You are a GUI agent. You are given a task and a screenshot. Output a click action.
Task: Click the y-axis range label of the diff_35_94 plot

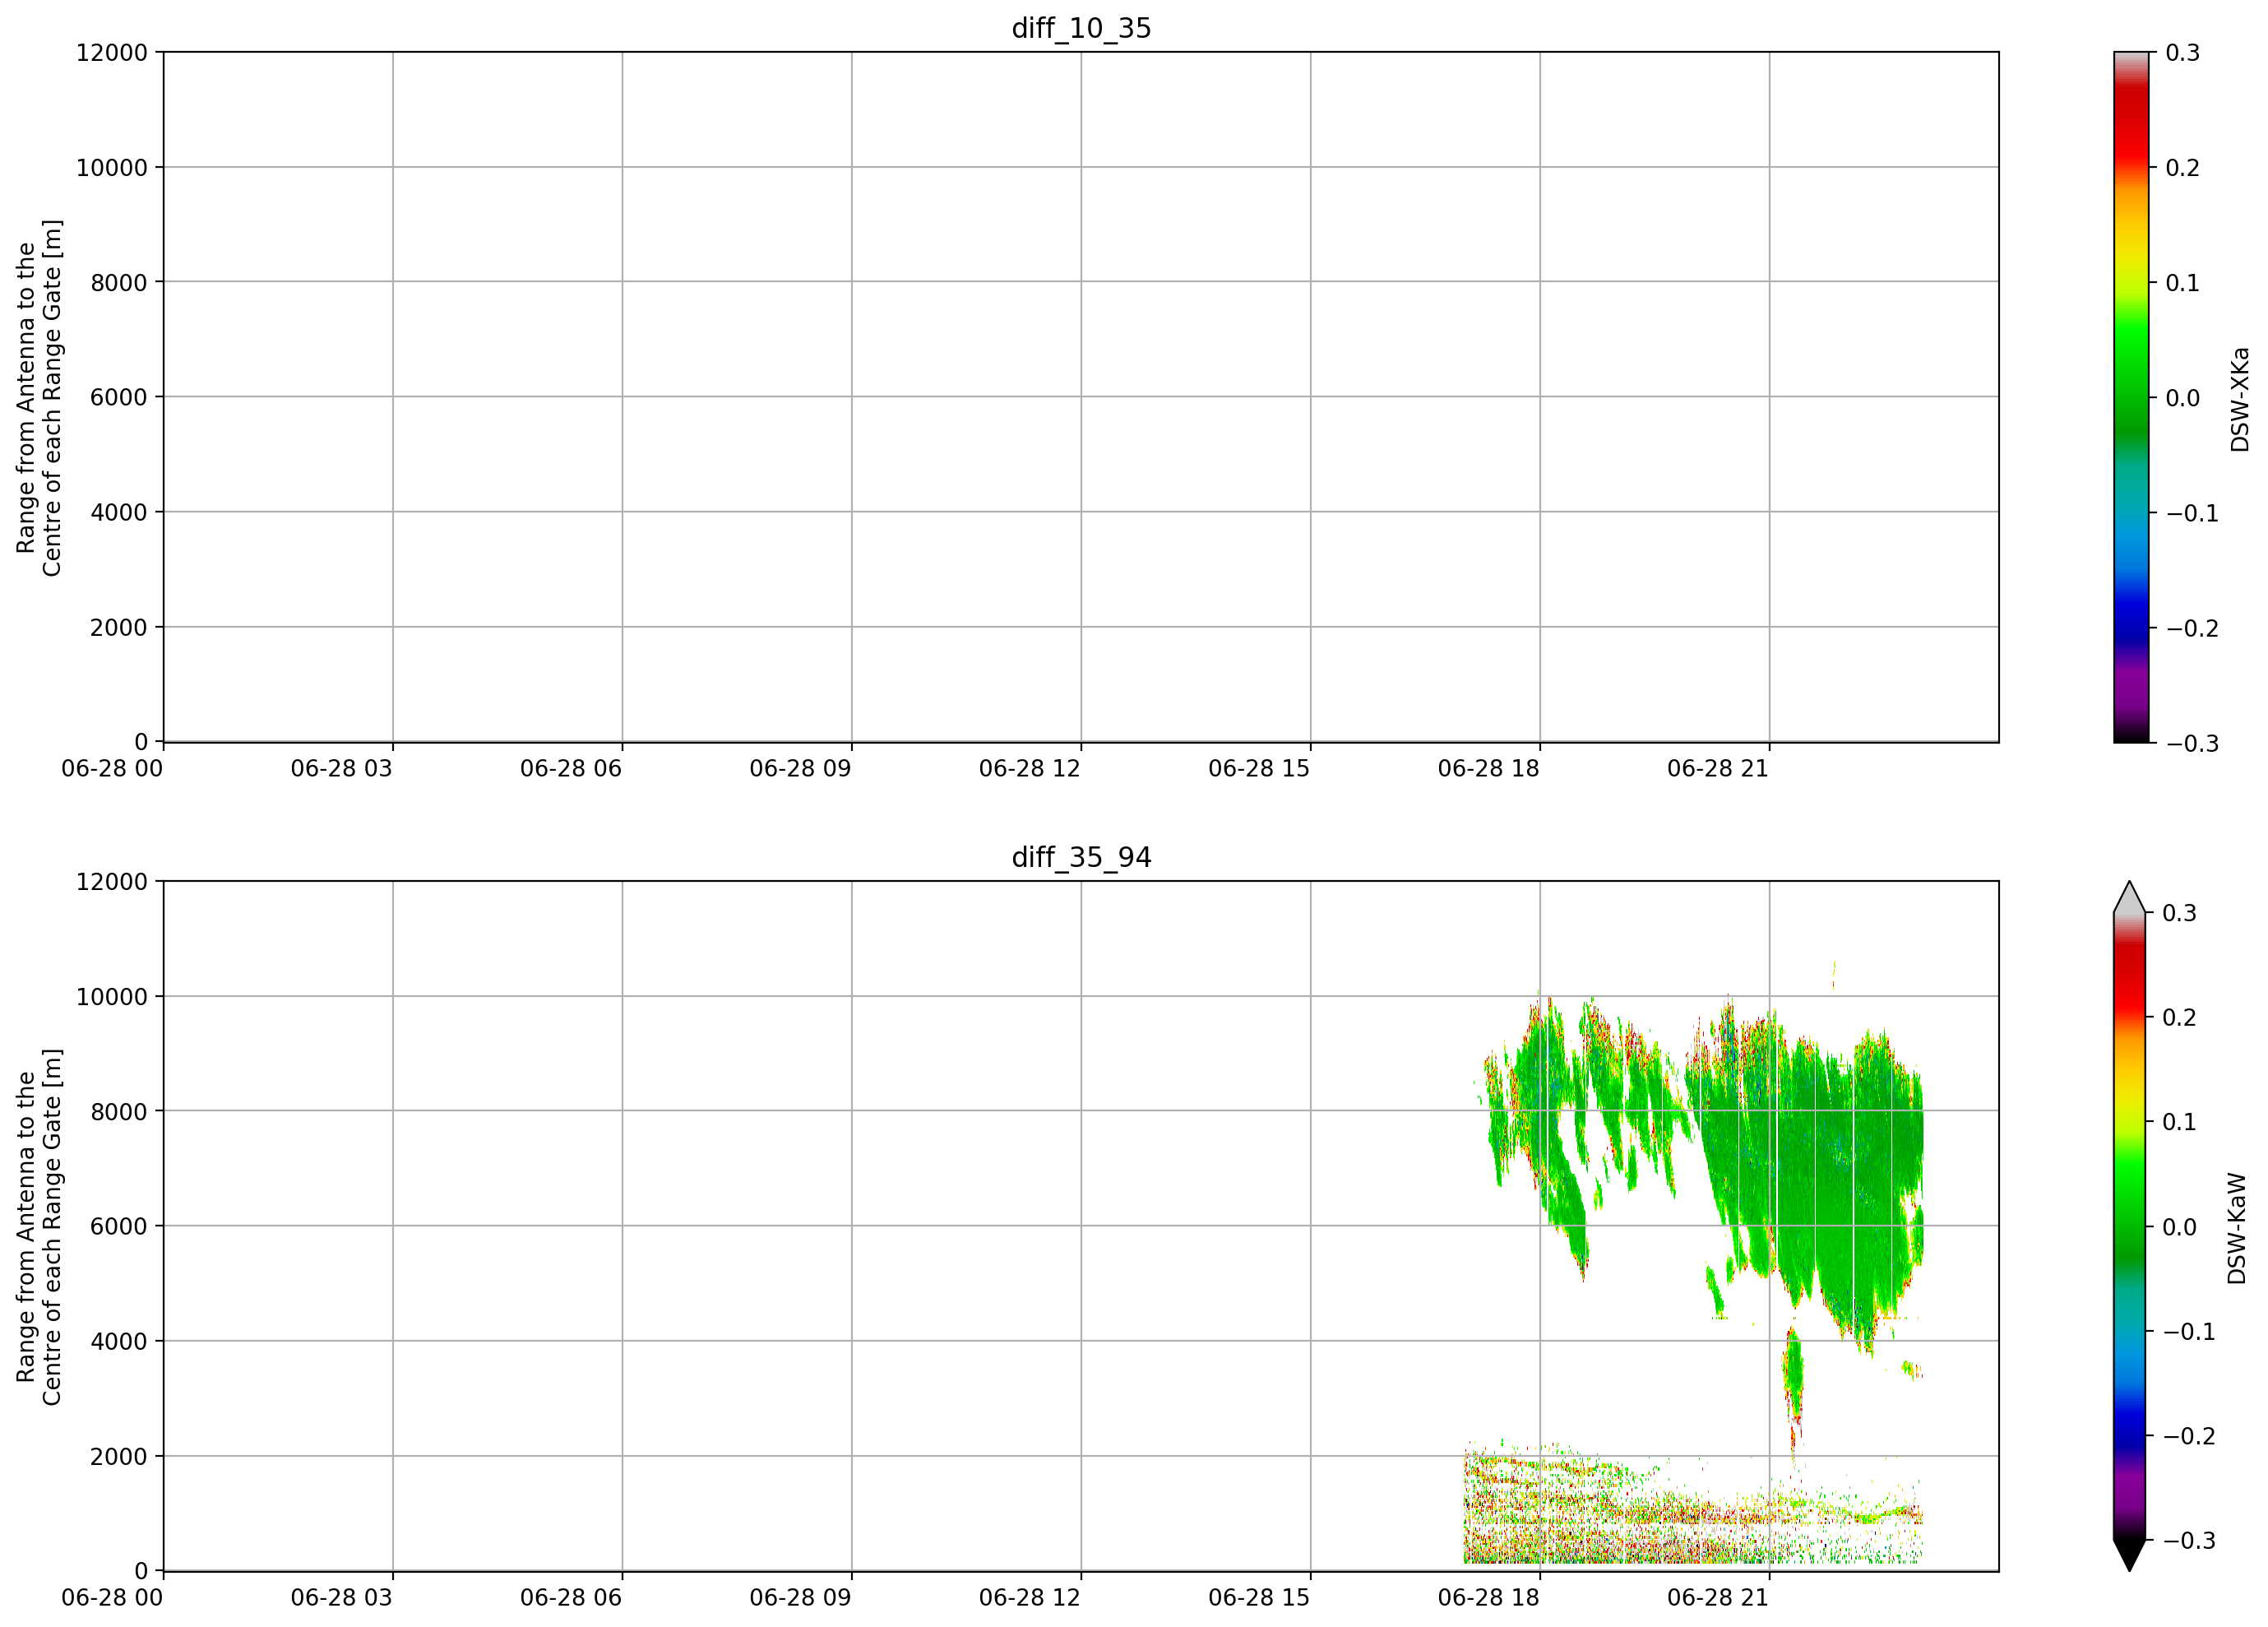(x=39, y=1227)
